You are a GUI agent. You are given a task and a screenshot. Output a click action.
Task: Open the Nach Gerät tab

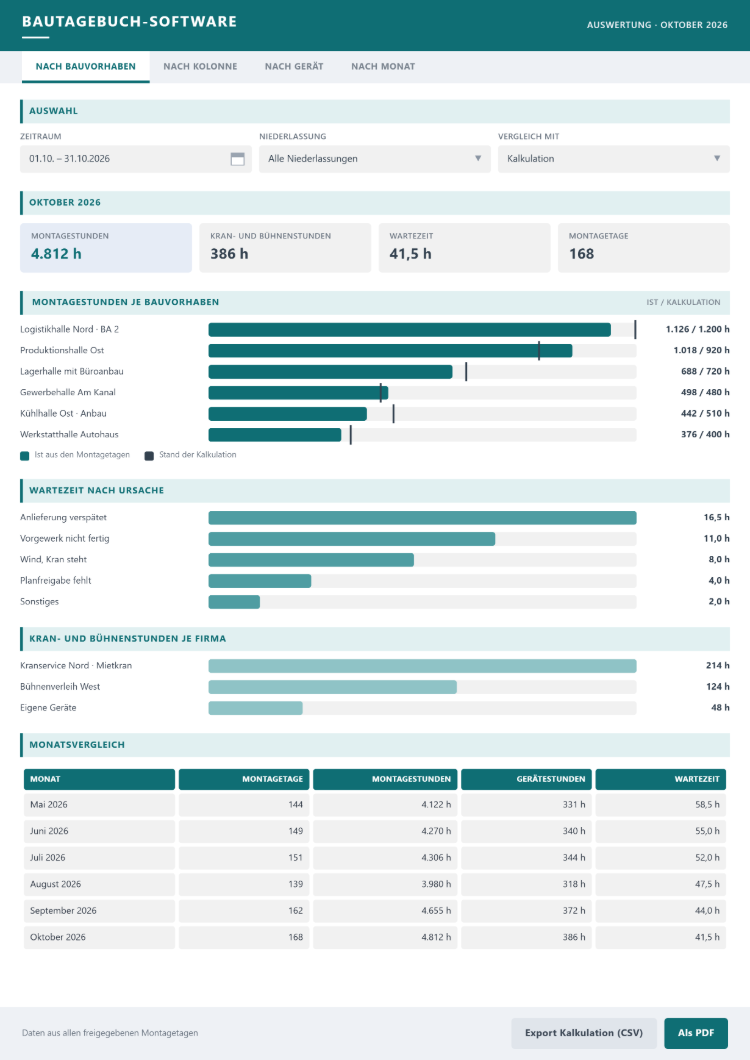tap(294, 66)
